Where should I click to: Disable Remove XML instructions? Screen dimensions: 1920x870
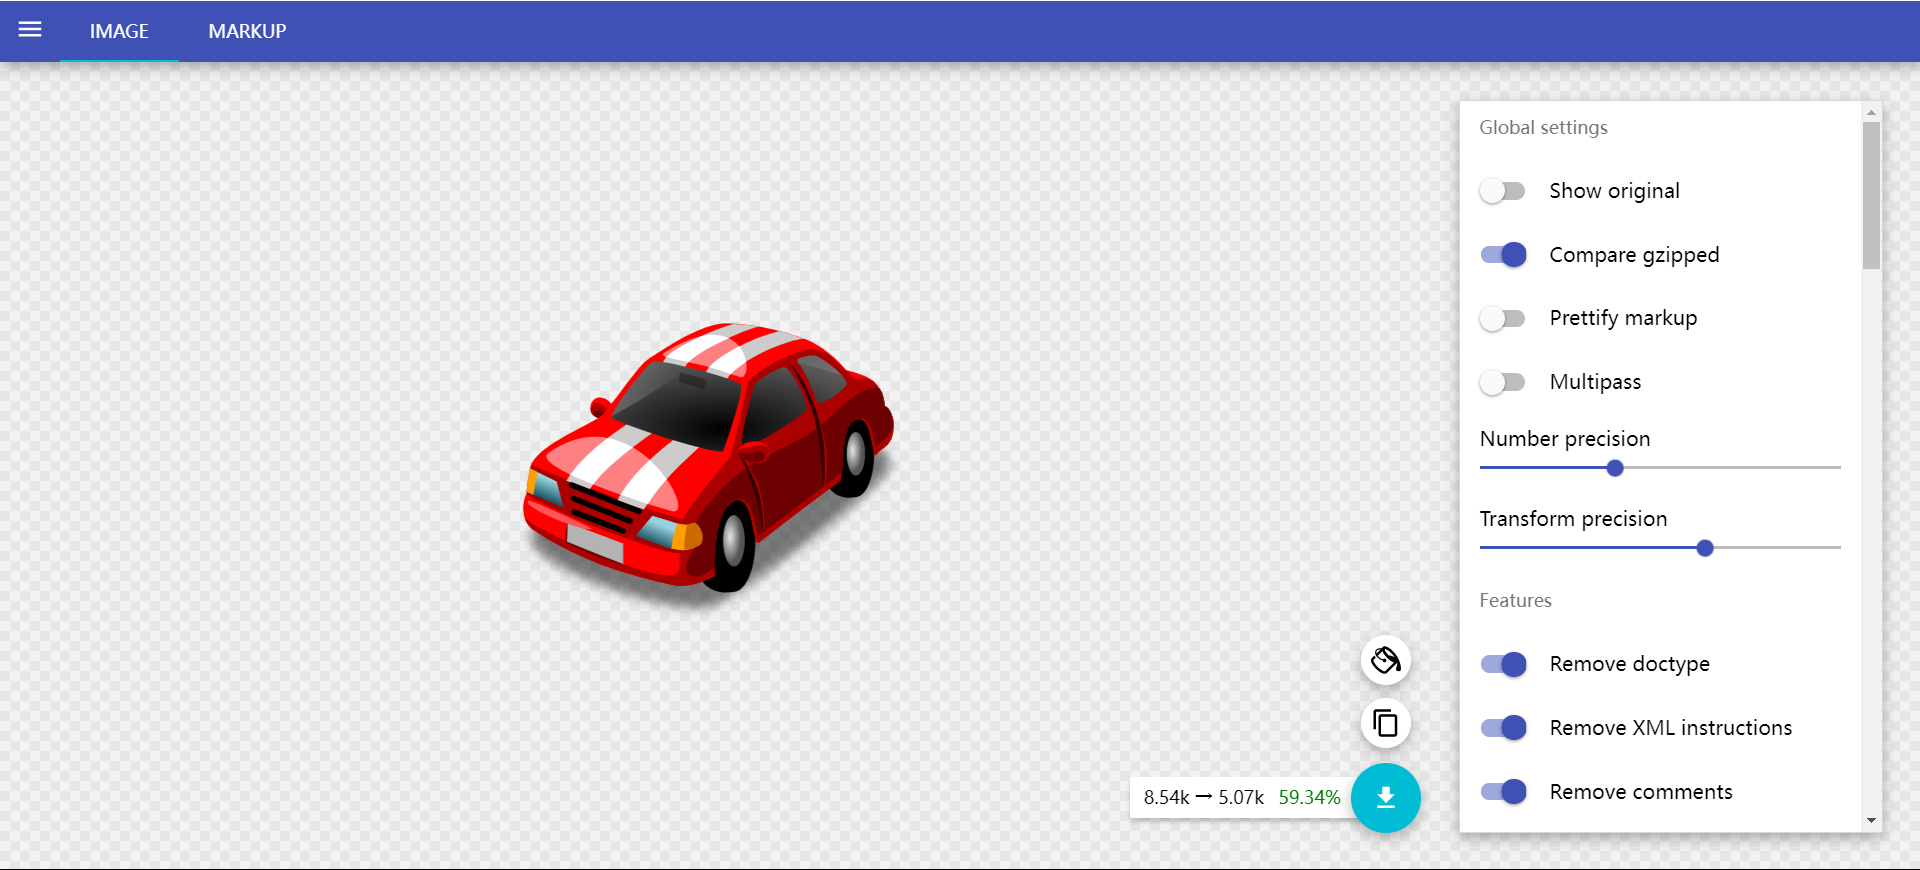click(x=1502, y=728)
